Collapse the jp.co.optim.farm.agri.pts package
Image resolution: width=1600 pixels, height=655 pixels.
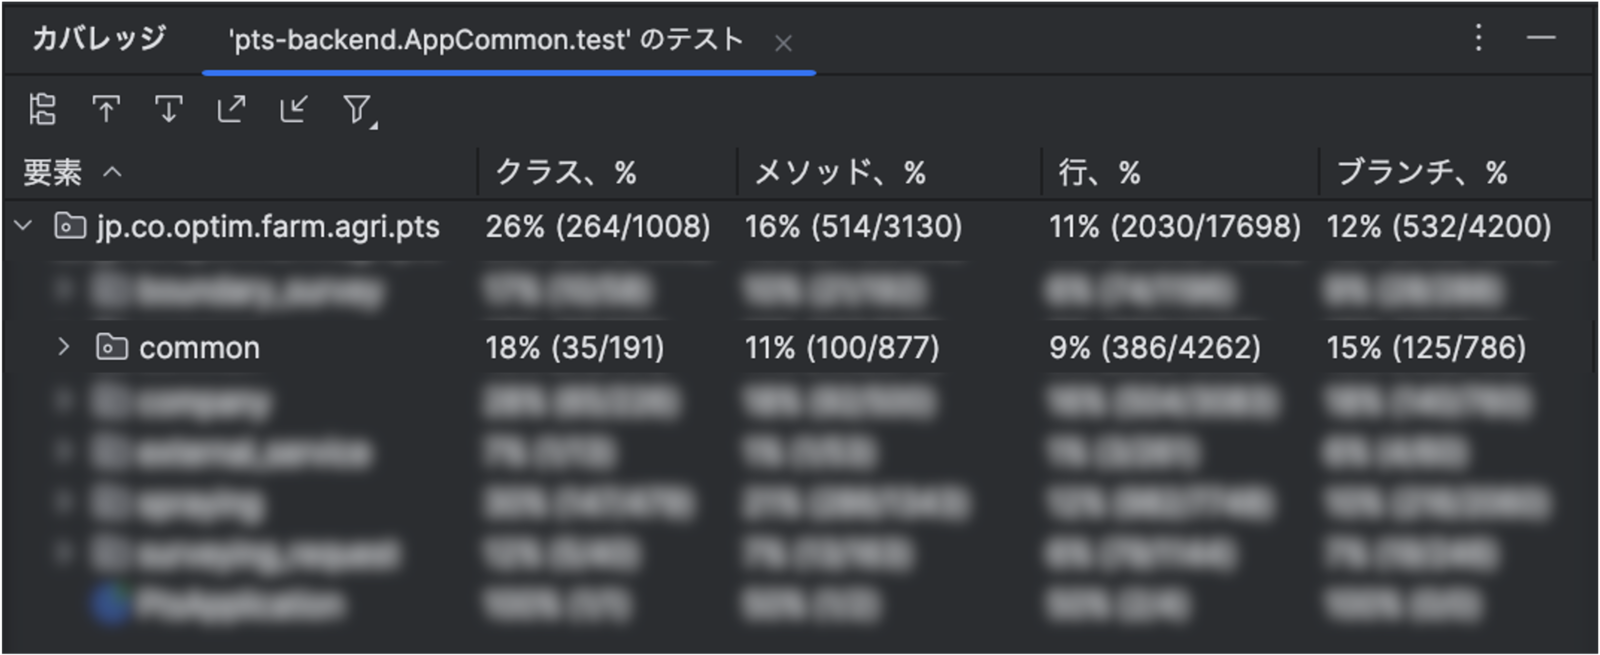pos(24,226)
